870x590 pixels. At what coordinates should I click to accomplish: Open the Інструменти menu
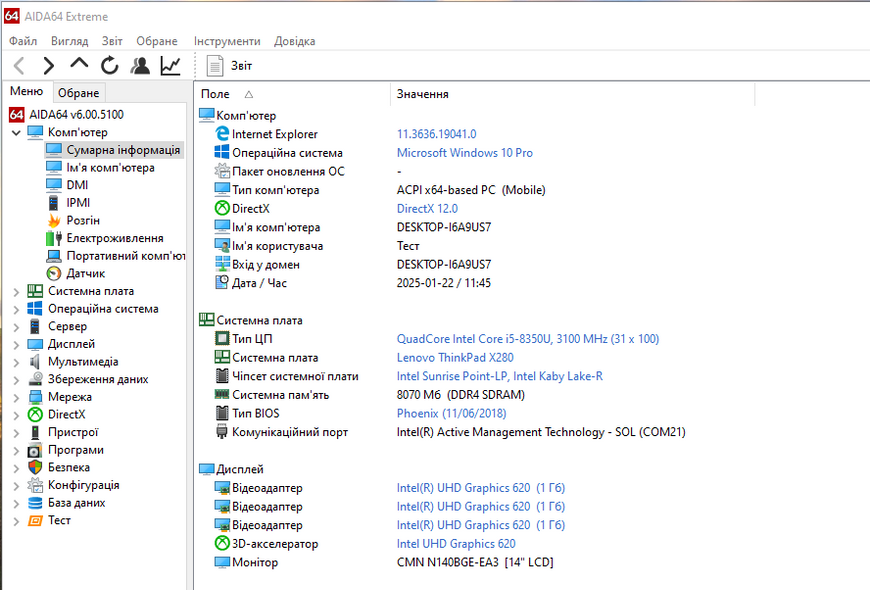point(227,41)
